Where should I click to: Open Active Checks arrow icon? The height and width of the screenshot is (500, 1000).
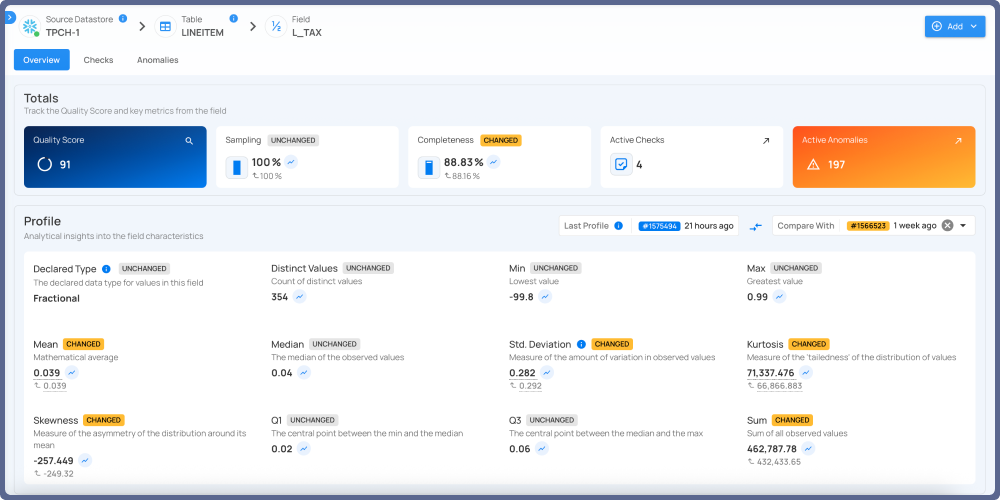tap(766, 140)
